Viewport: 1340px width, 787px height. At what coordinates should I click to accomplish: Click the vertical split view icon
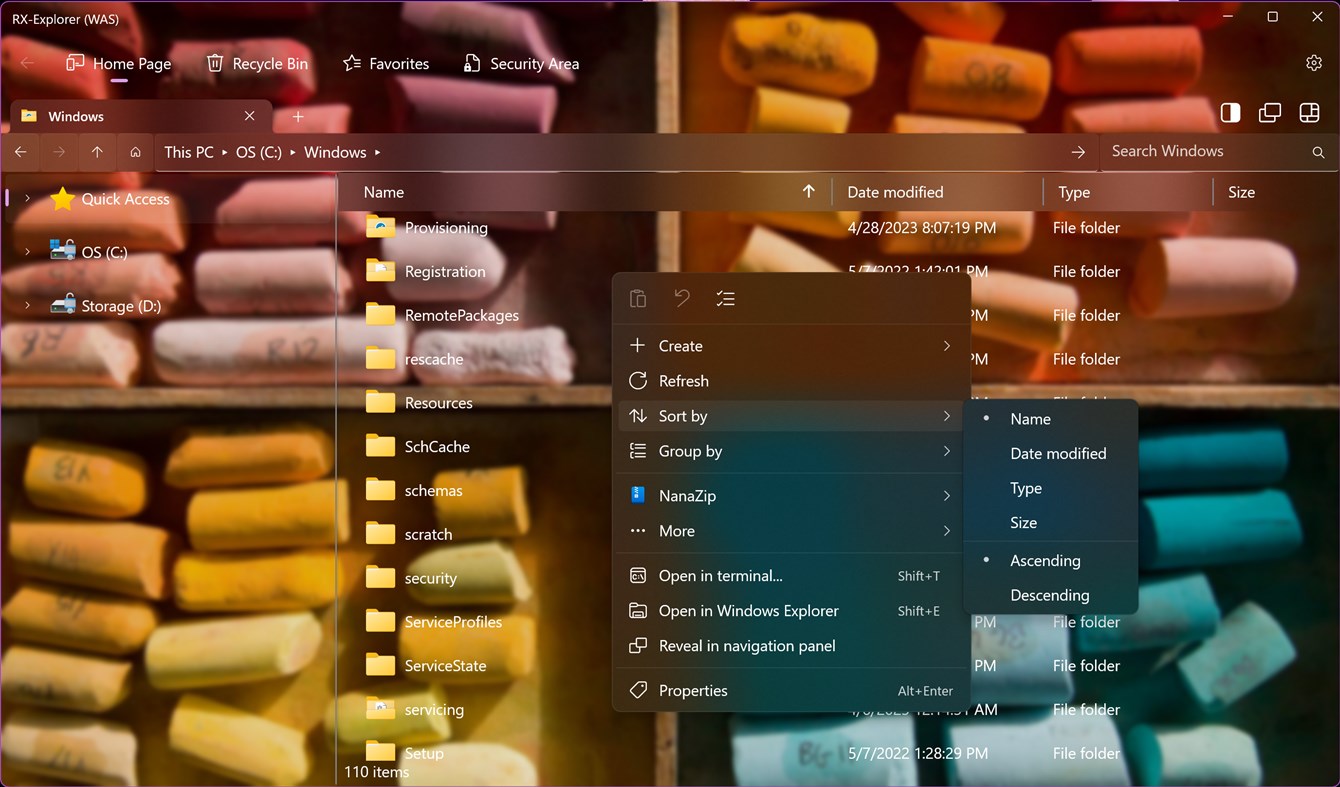point(1230,113)
